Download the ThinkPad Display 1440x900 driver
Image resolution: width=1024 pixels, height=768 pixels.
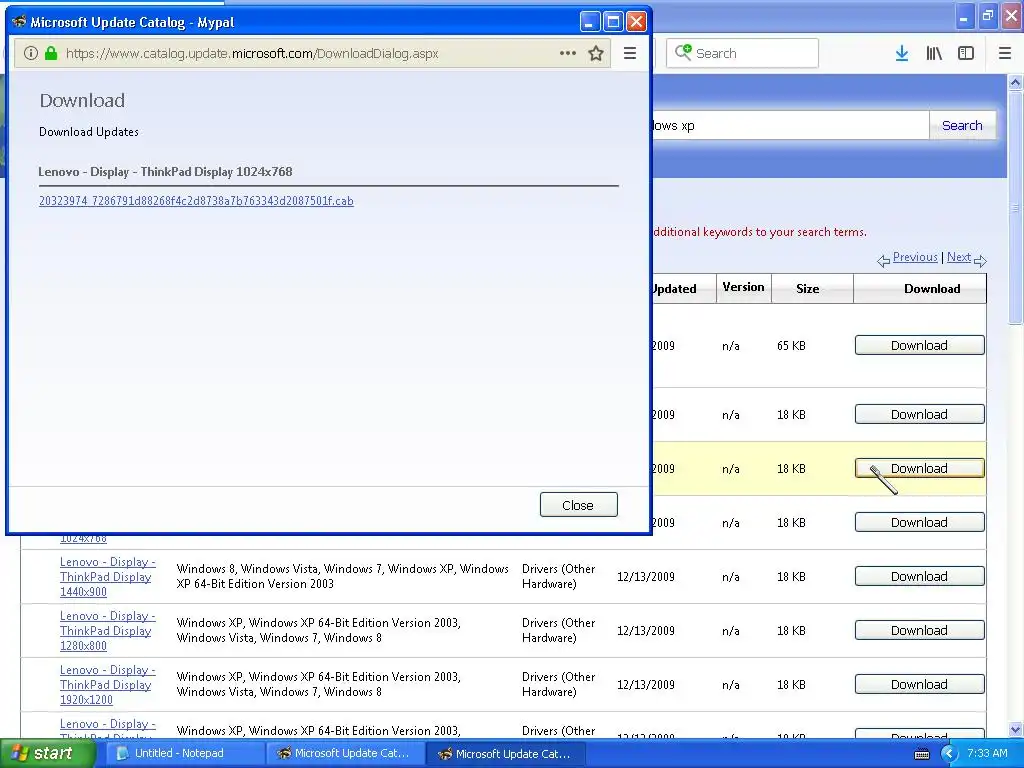pyautogui.click(x=920, y=577)
